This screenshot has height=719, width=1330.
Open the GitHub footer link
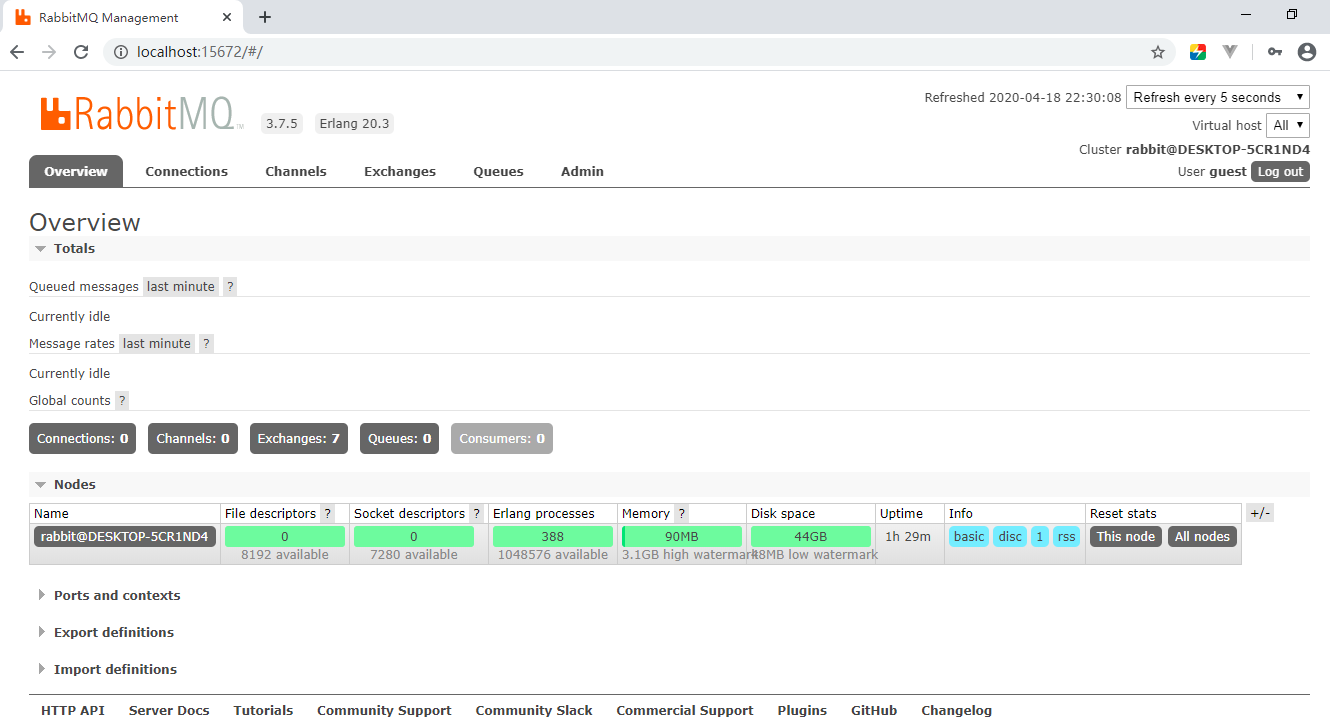click(x=874, y=710)
